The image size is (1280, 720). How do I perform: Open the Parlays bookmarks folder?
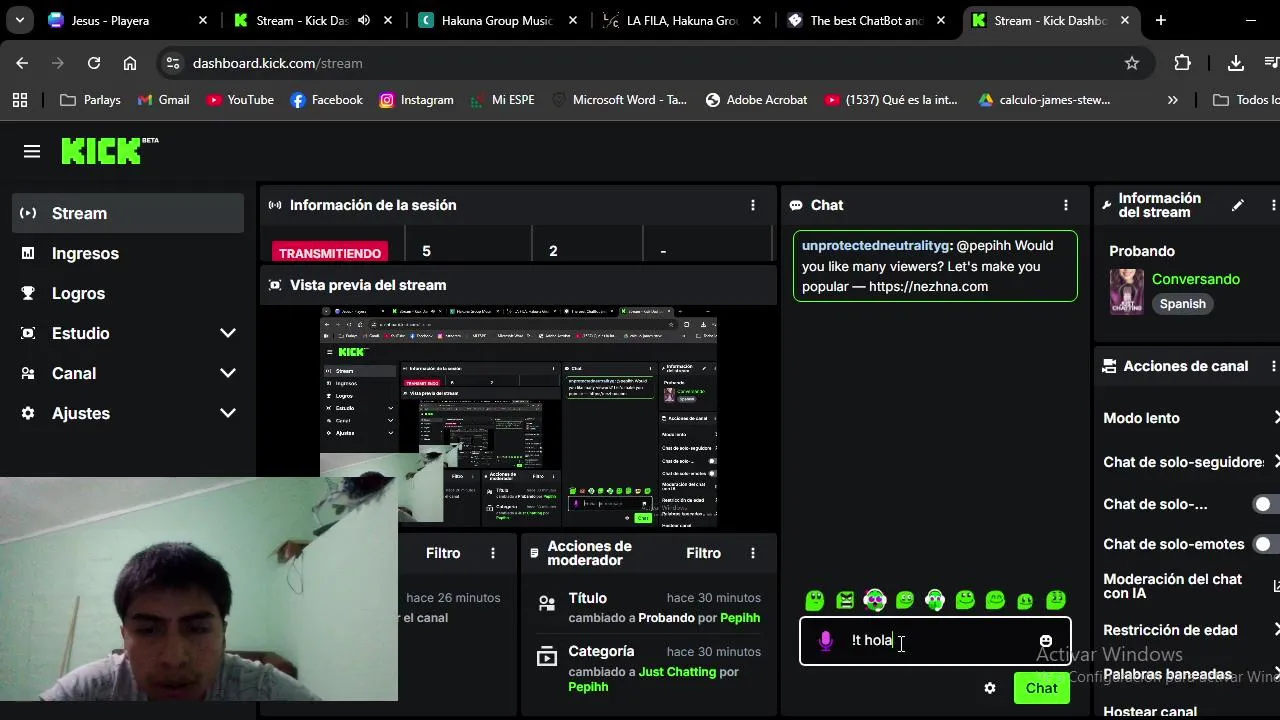click(x=91, y=100)
